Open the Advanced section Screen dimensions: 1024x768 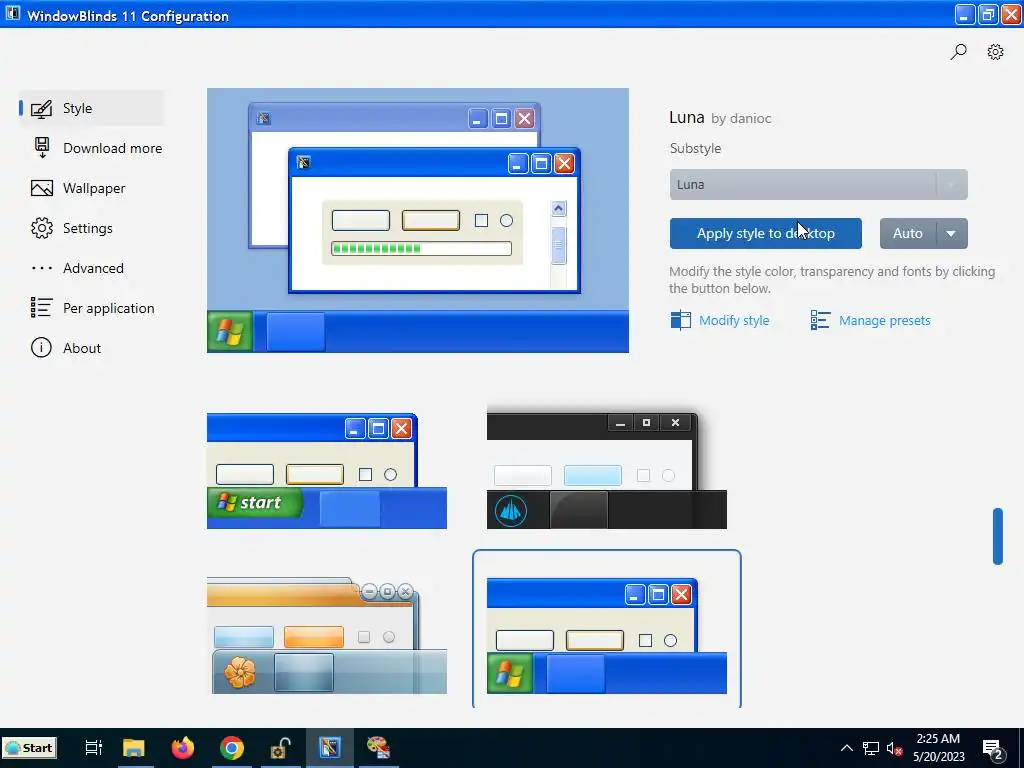93,268
